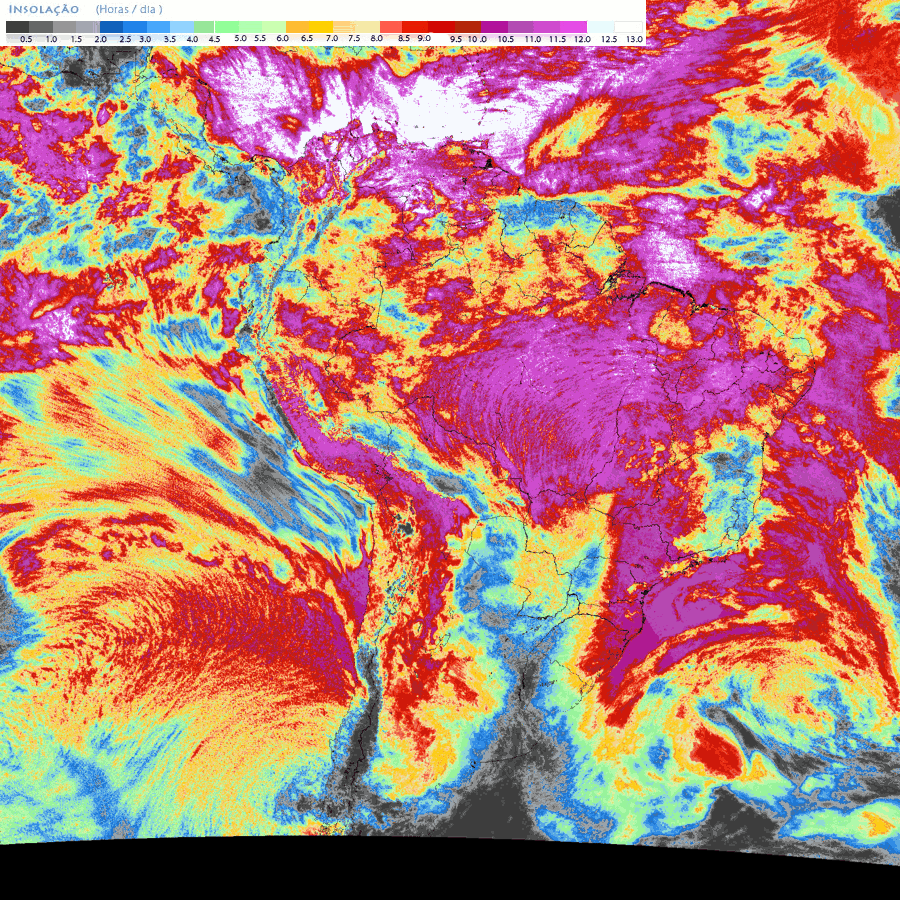The image size is (900, 900).
Task: Click the '6.0' legend value
Action: point(282,38)
